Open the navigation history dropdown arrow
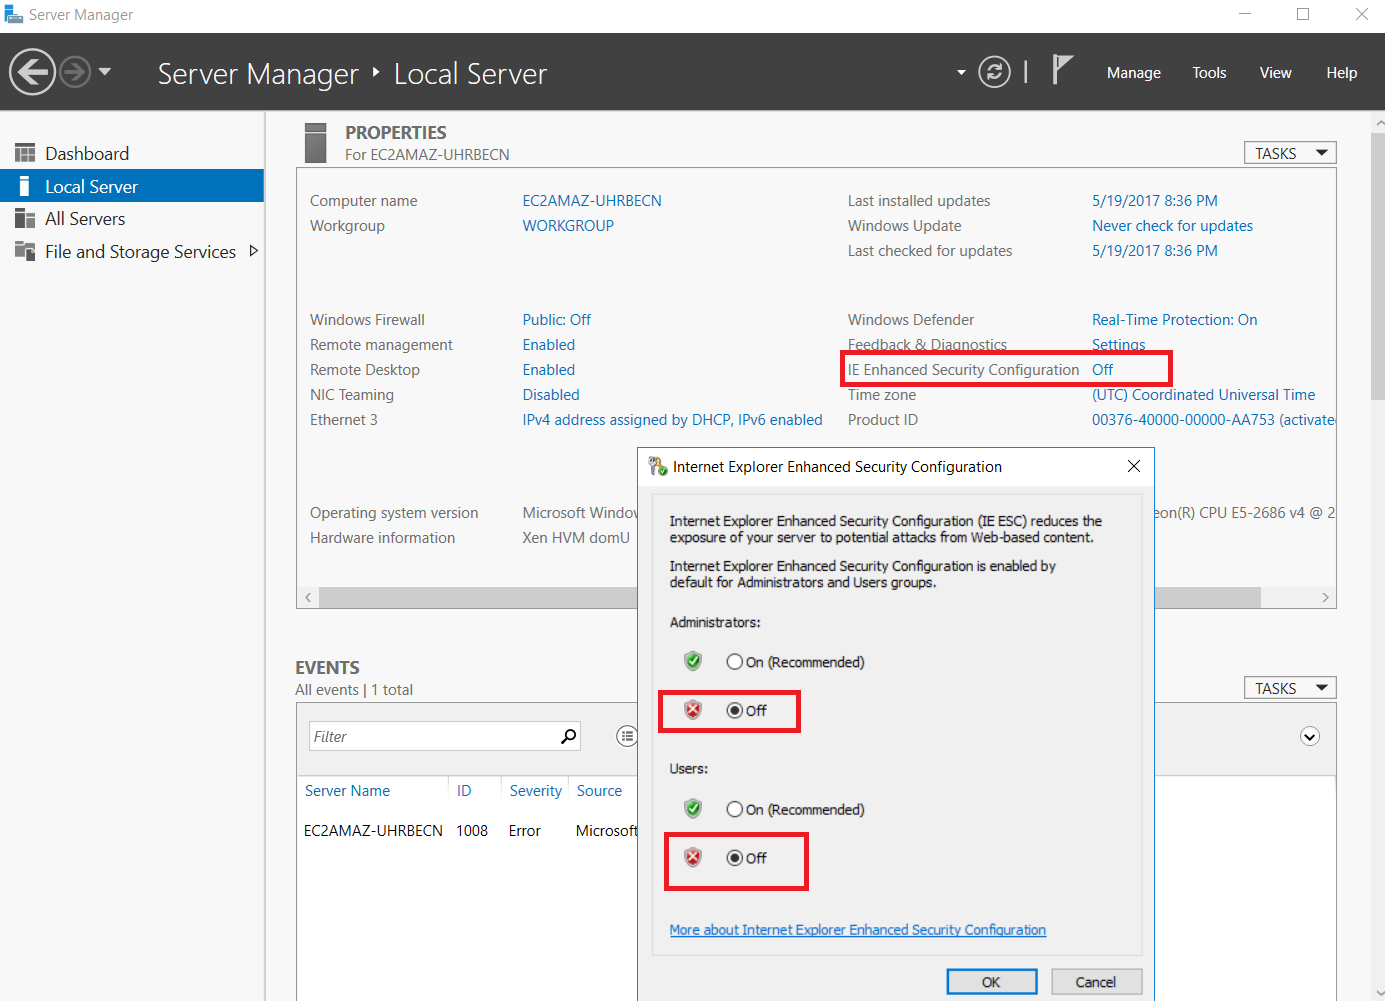This screenshot has height=1001, width=1385. (105, 72)
